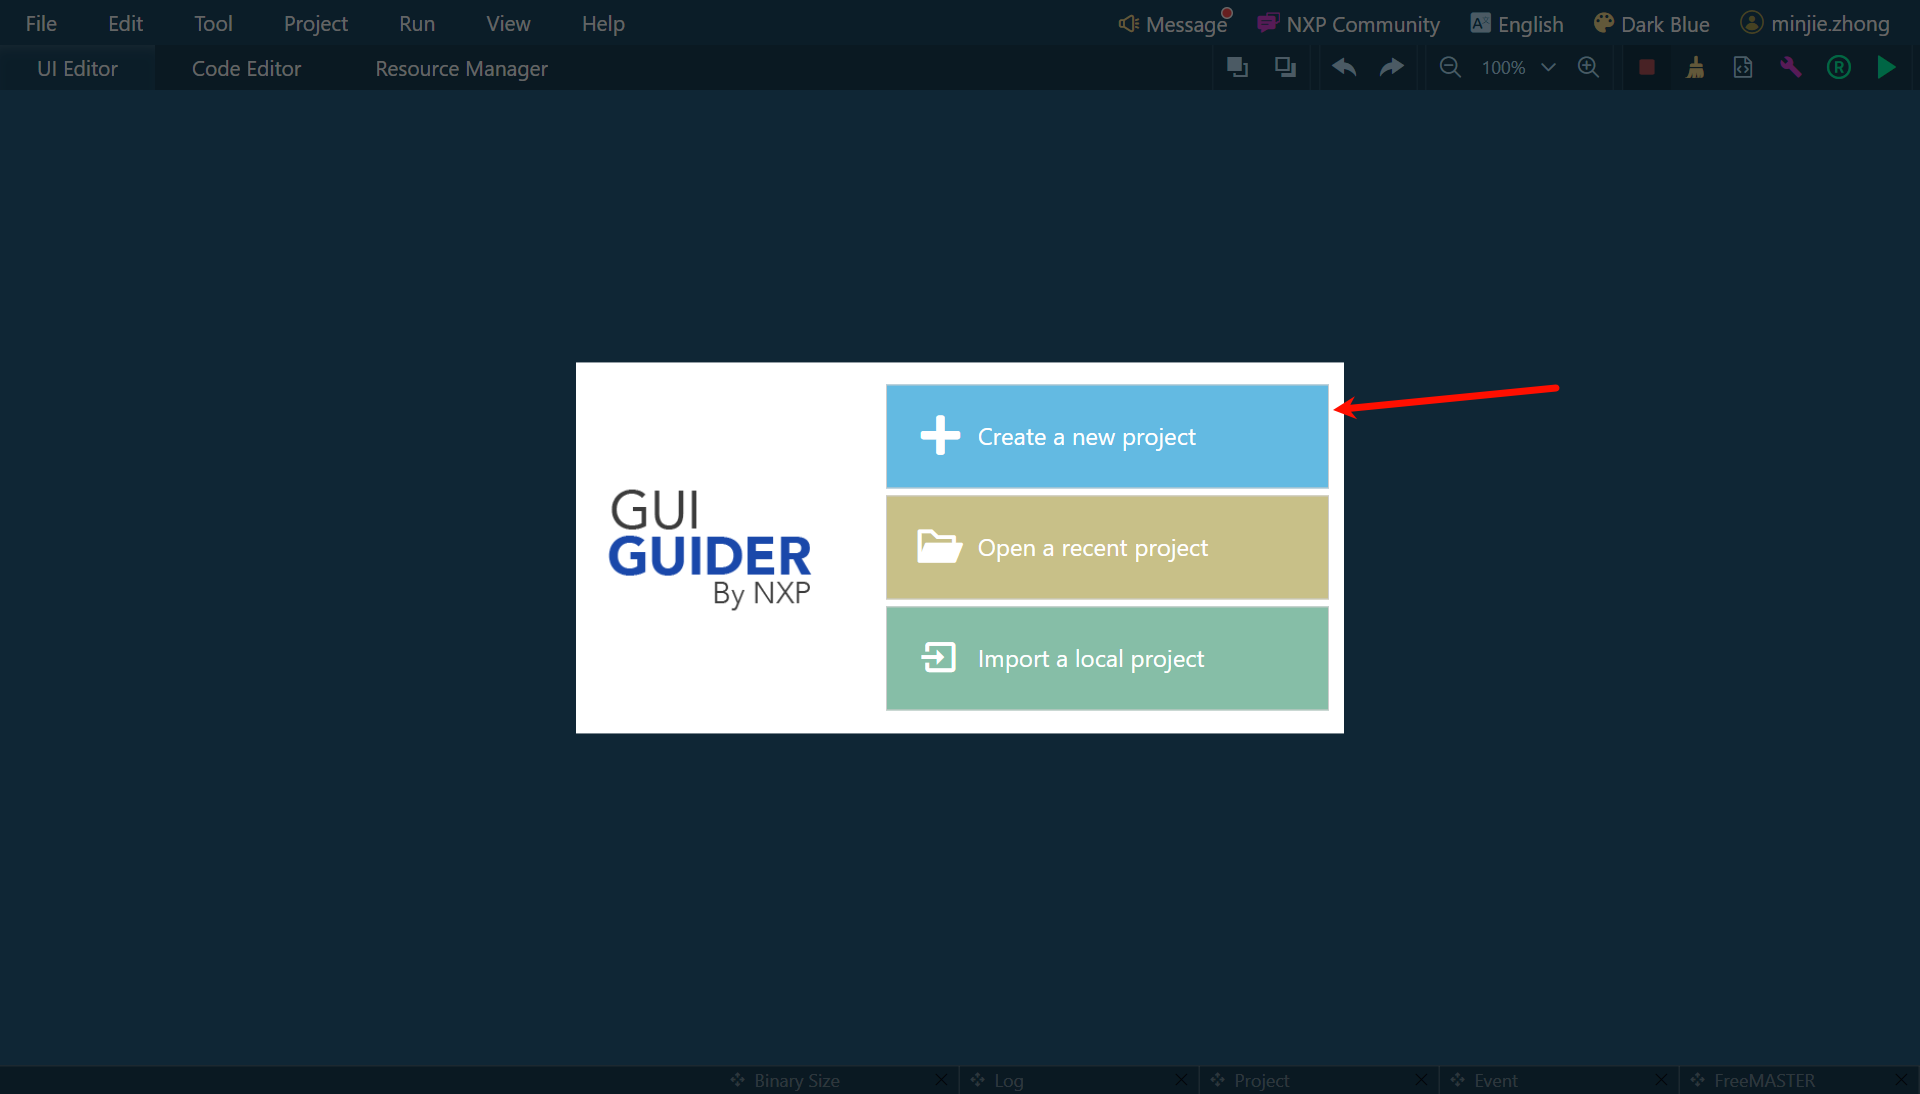The height and width of the screenshot is (1094, 1920).
Task: Click the undo arrow icon
Action: tap(1344, 68)
